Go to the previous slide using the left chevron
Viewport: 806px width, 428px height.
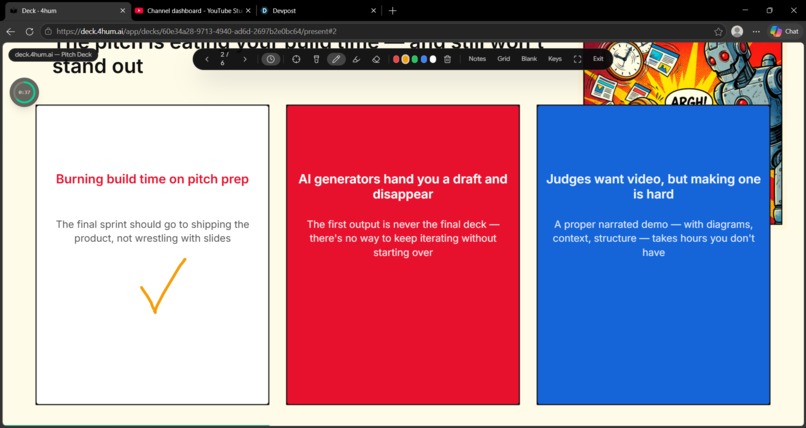coord(207,59)
